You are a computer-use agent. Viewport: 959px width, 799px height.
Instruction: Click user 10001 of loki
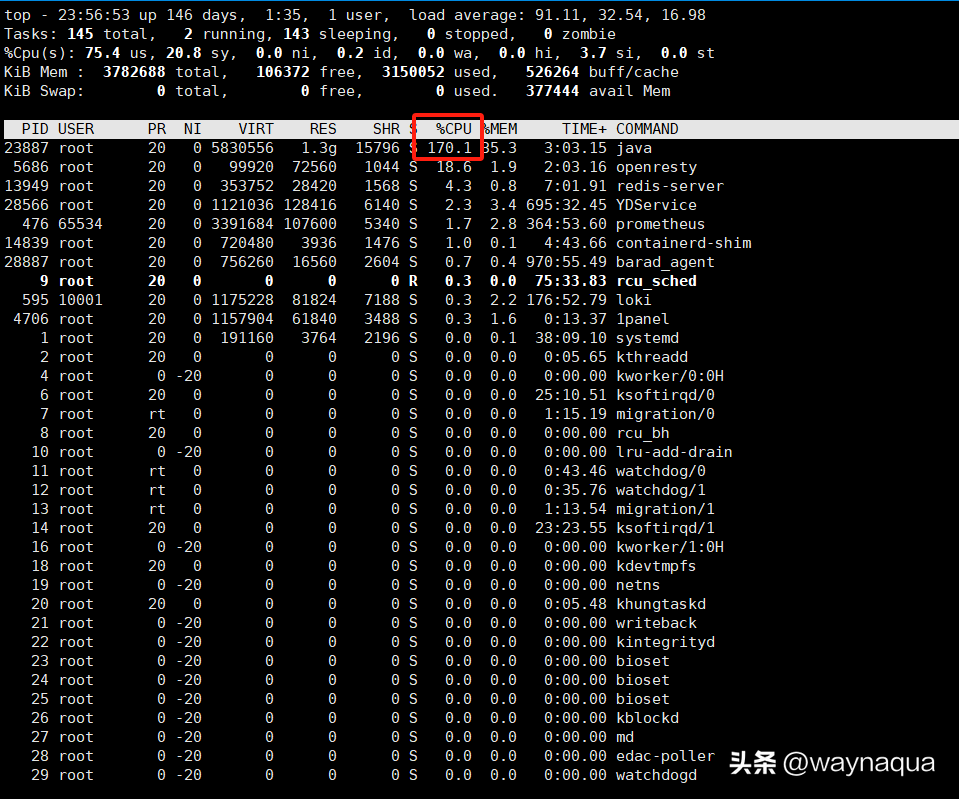point(80,300)
